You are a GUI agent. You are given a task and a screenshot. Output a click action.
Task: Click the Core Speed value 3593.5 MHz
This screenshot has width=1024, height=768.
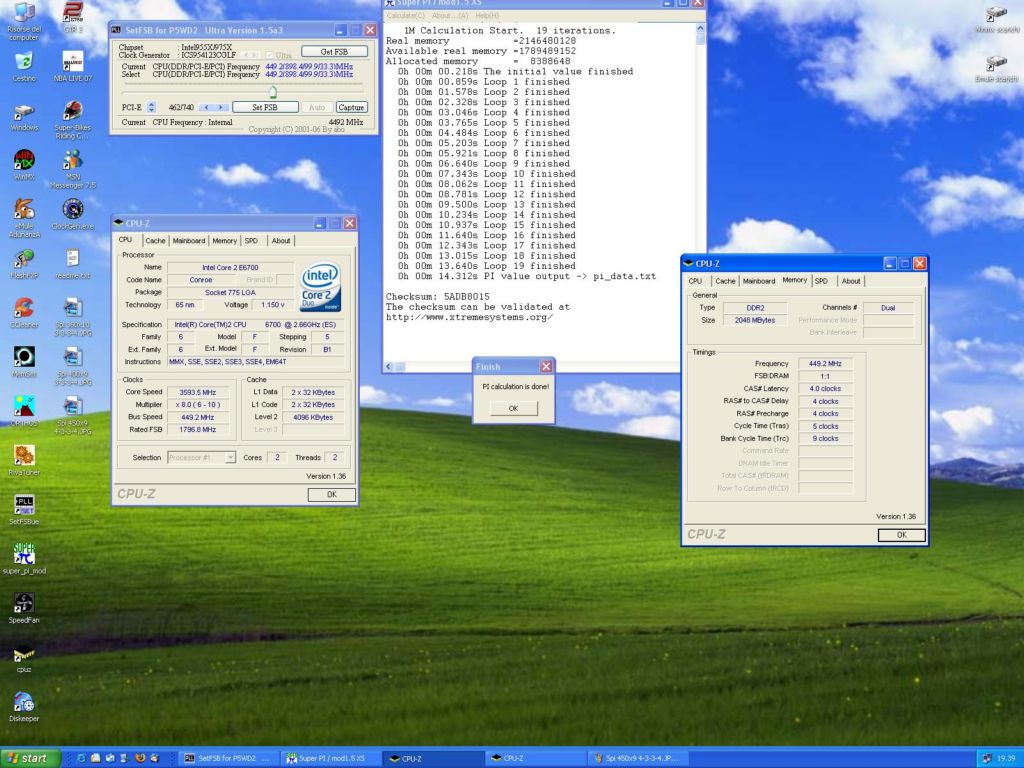198,392
